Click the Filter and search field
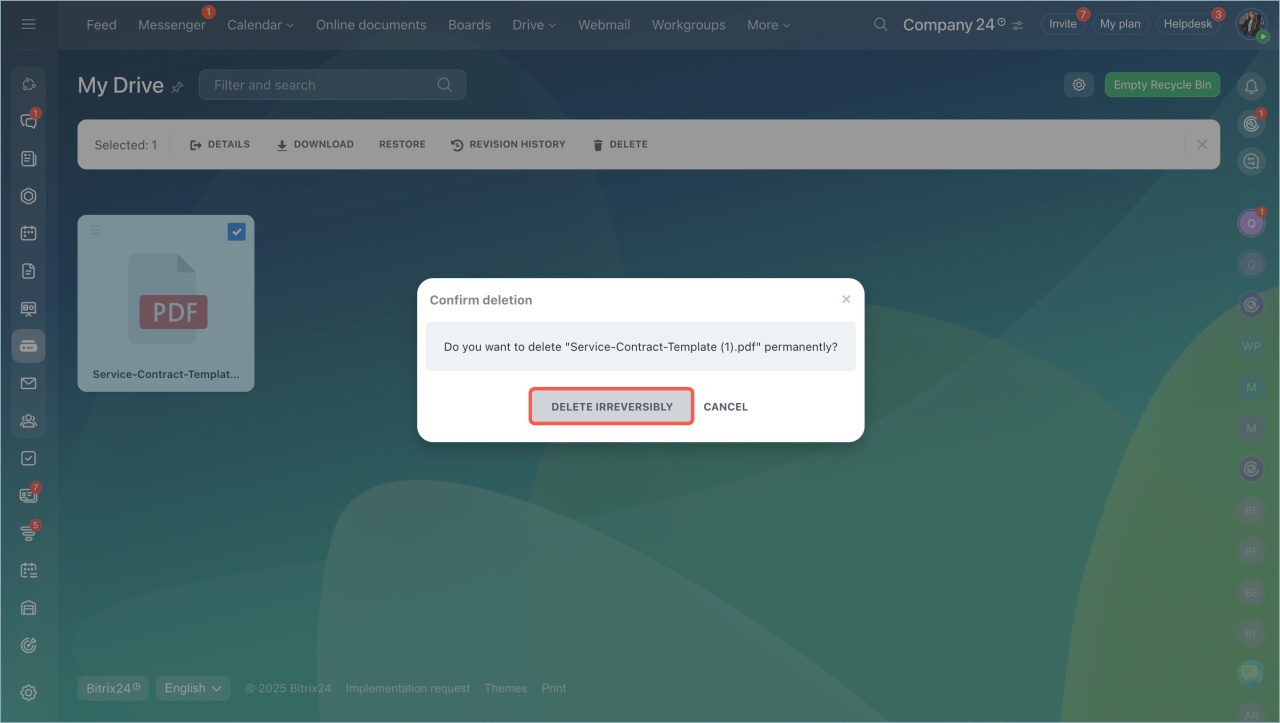 (320, 85)
